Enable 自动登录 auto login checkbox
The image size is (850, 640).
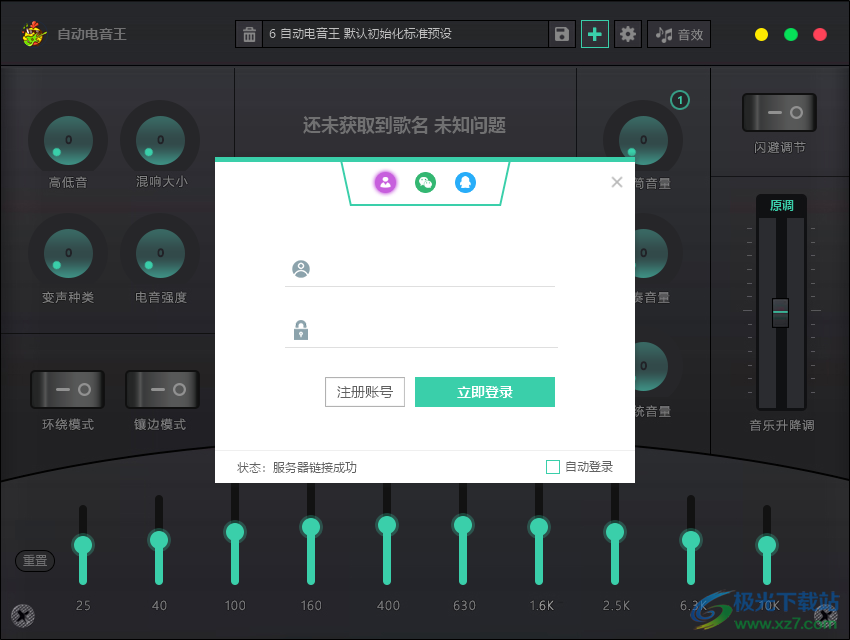click(552, 466)
